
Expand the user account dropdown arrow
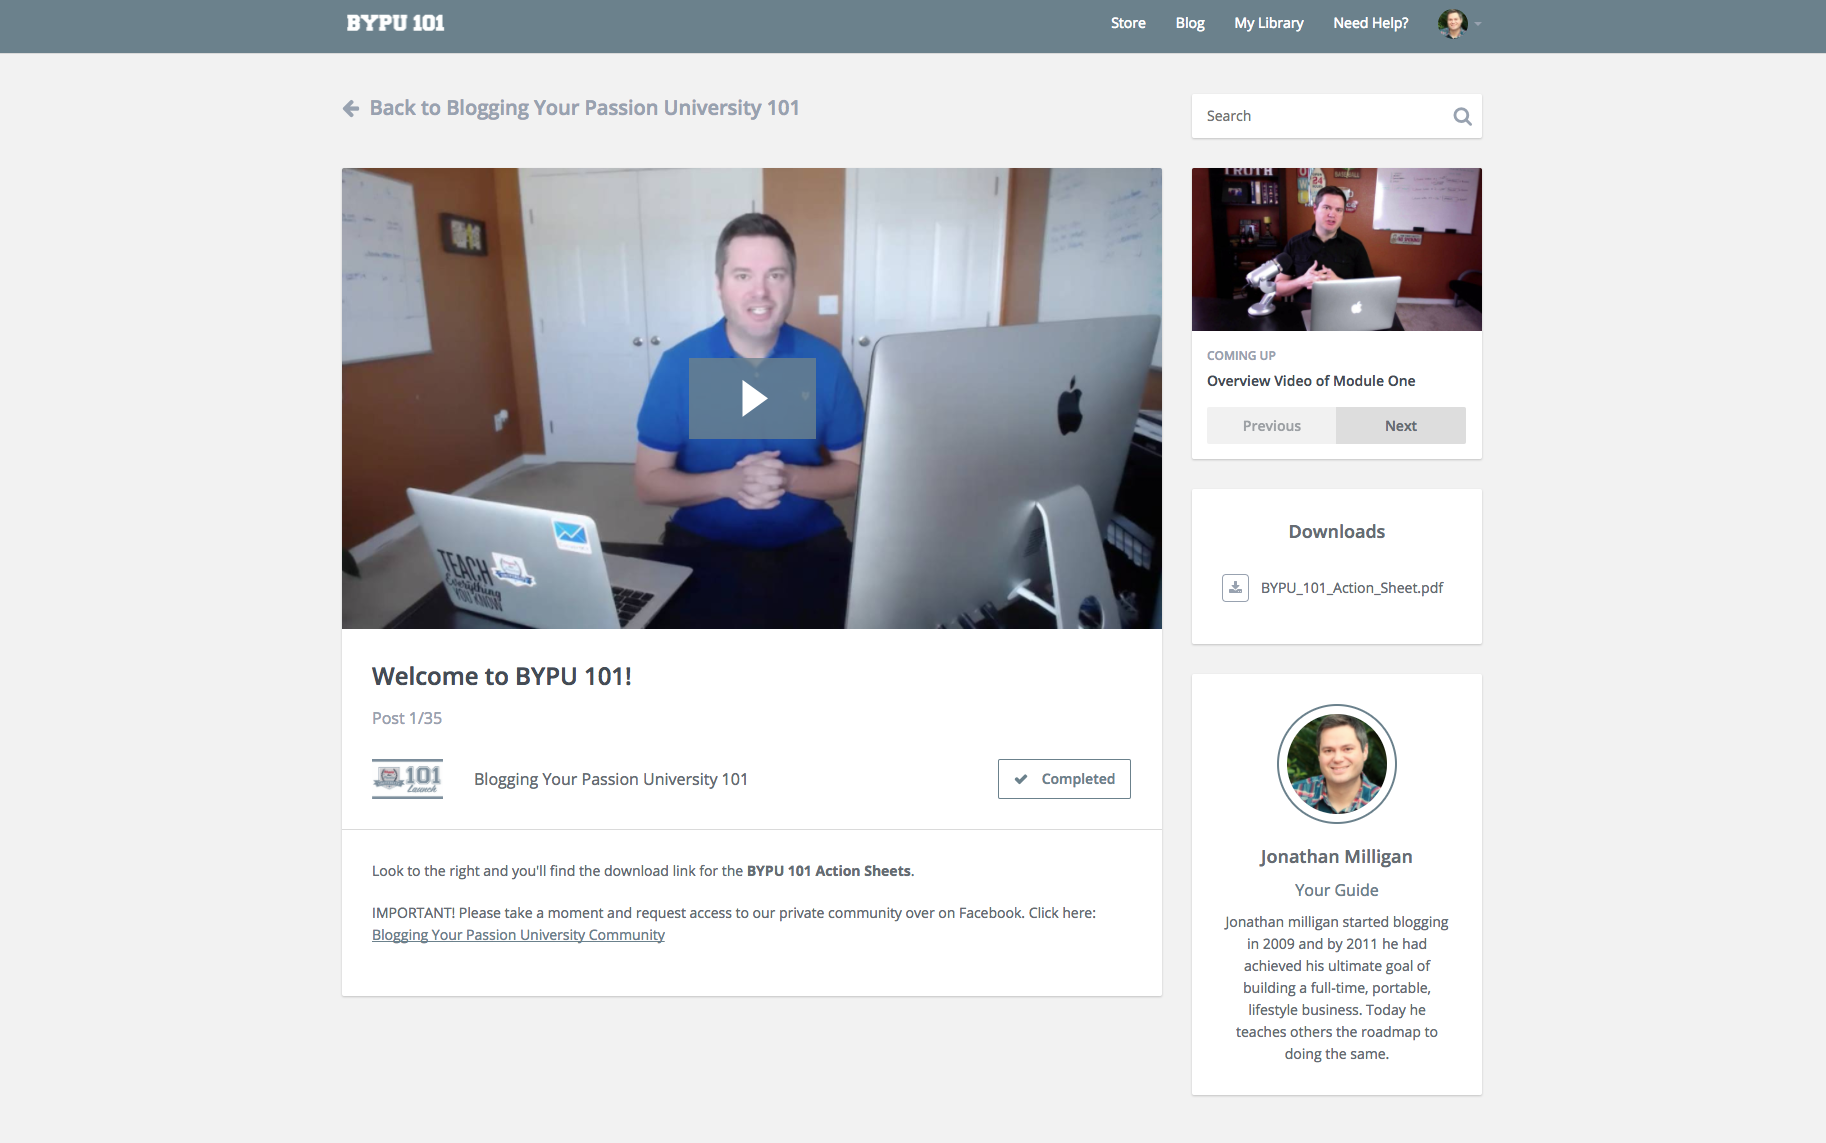(1477, 23)
